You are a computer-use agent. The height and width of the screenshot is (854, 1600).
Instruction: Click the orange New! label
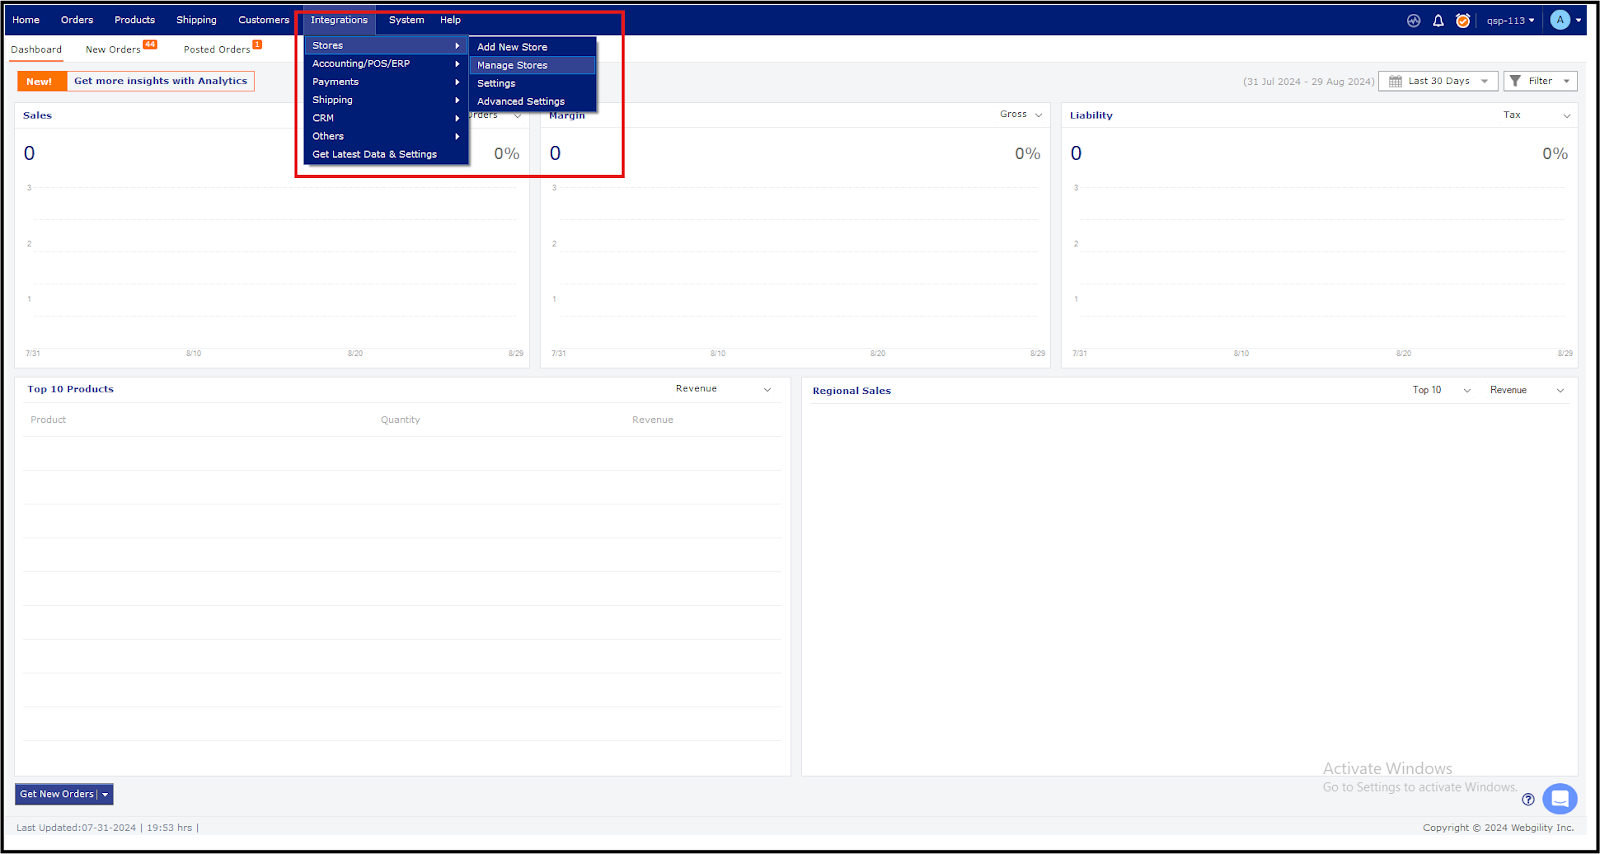tap(40, 82)
